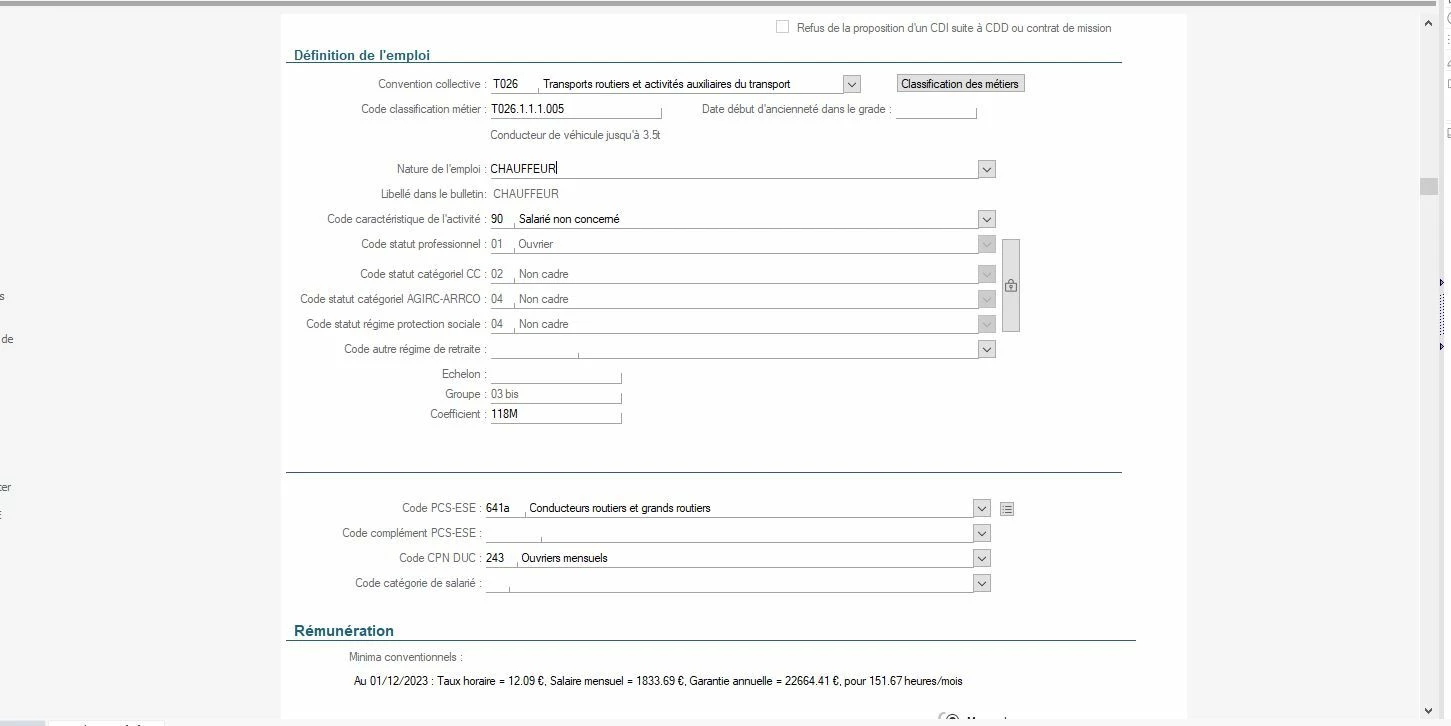This screenshot has width=1451, height=726.
Task: Click the AGIRC-ARRCO statut dropdown arrow
Action: 987,299
